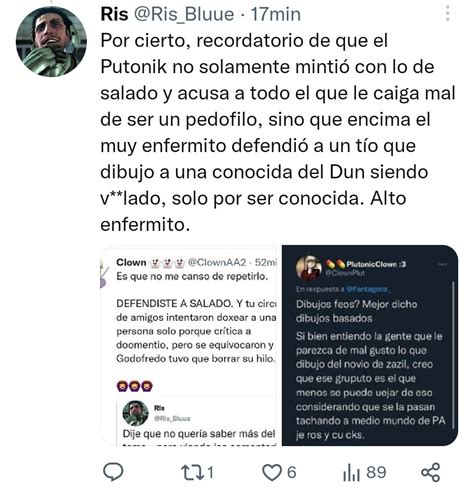The image size is (474, 493).
Task: Click @Fantagoria_ mention in dark screenshot
Action: (368, 289)
